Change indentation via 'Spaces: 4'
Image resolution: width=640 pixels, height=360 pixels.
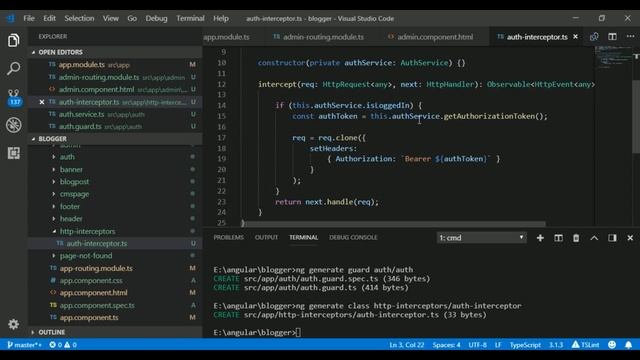click(447, 345)
